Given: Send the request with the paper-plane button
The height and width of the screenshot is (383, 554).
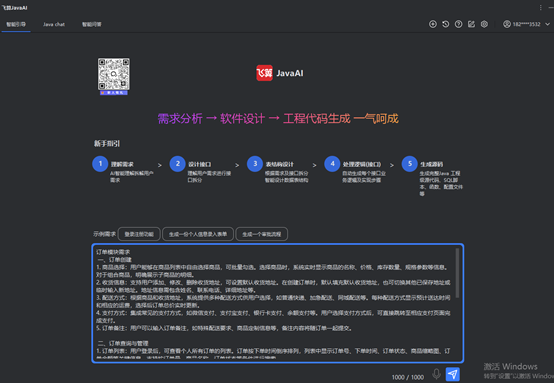Looking at the screenshot, I should [453, 374].
